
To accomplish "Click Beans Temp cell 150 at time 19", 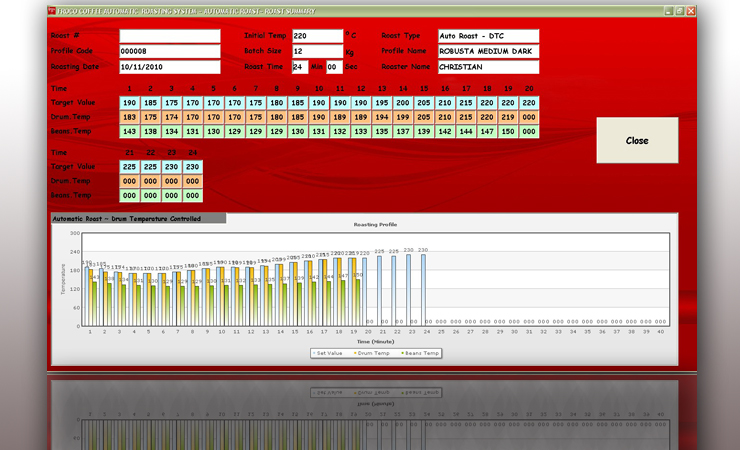I will click(x=508, y=131).
